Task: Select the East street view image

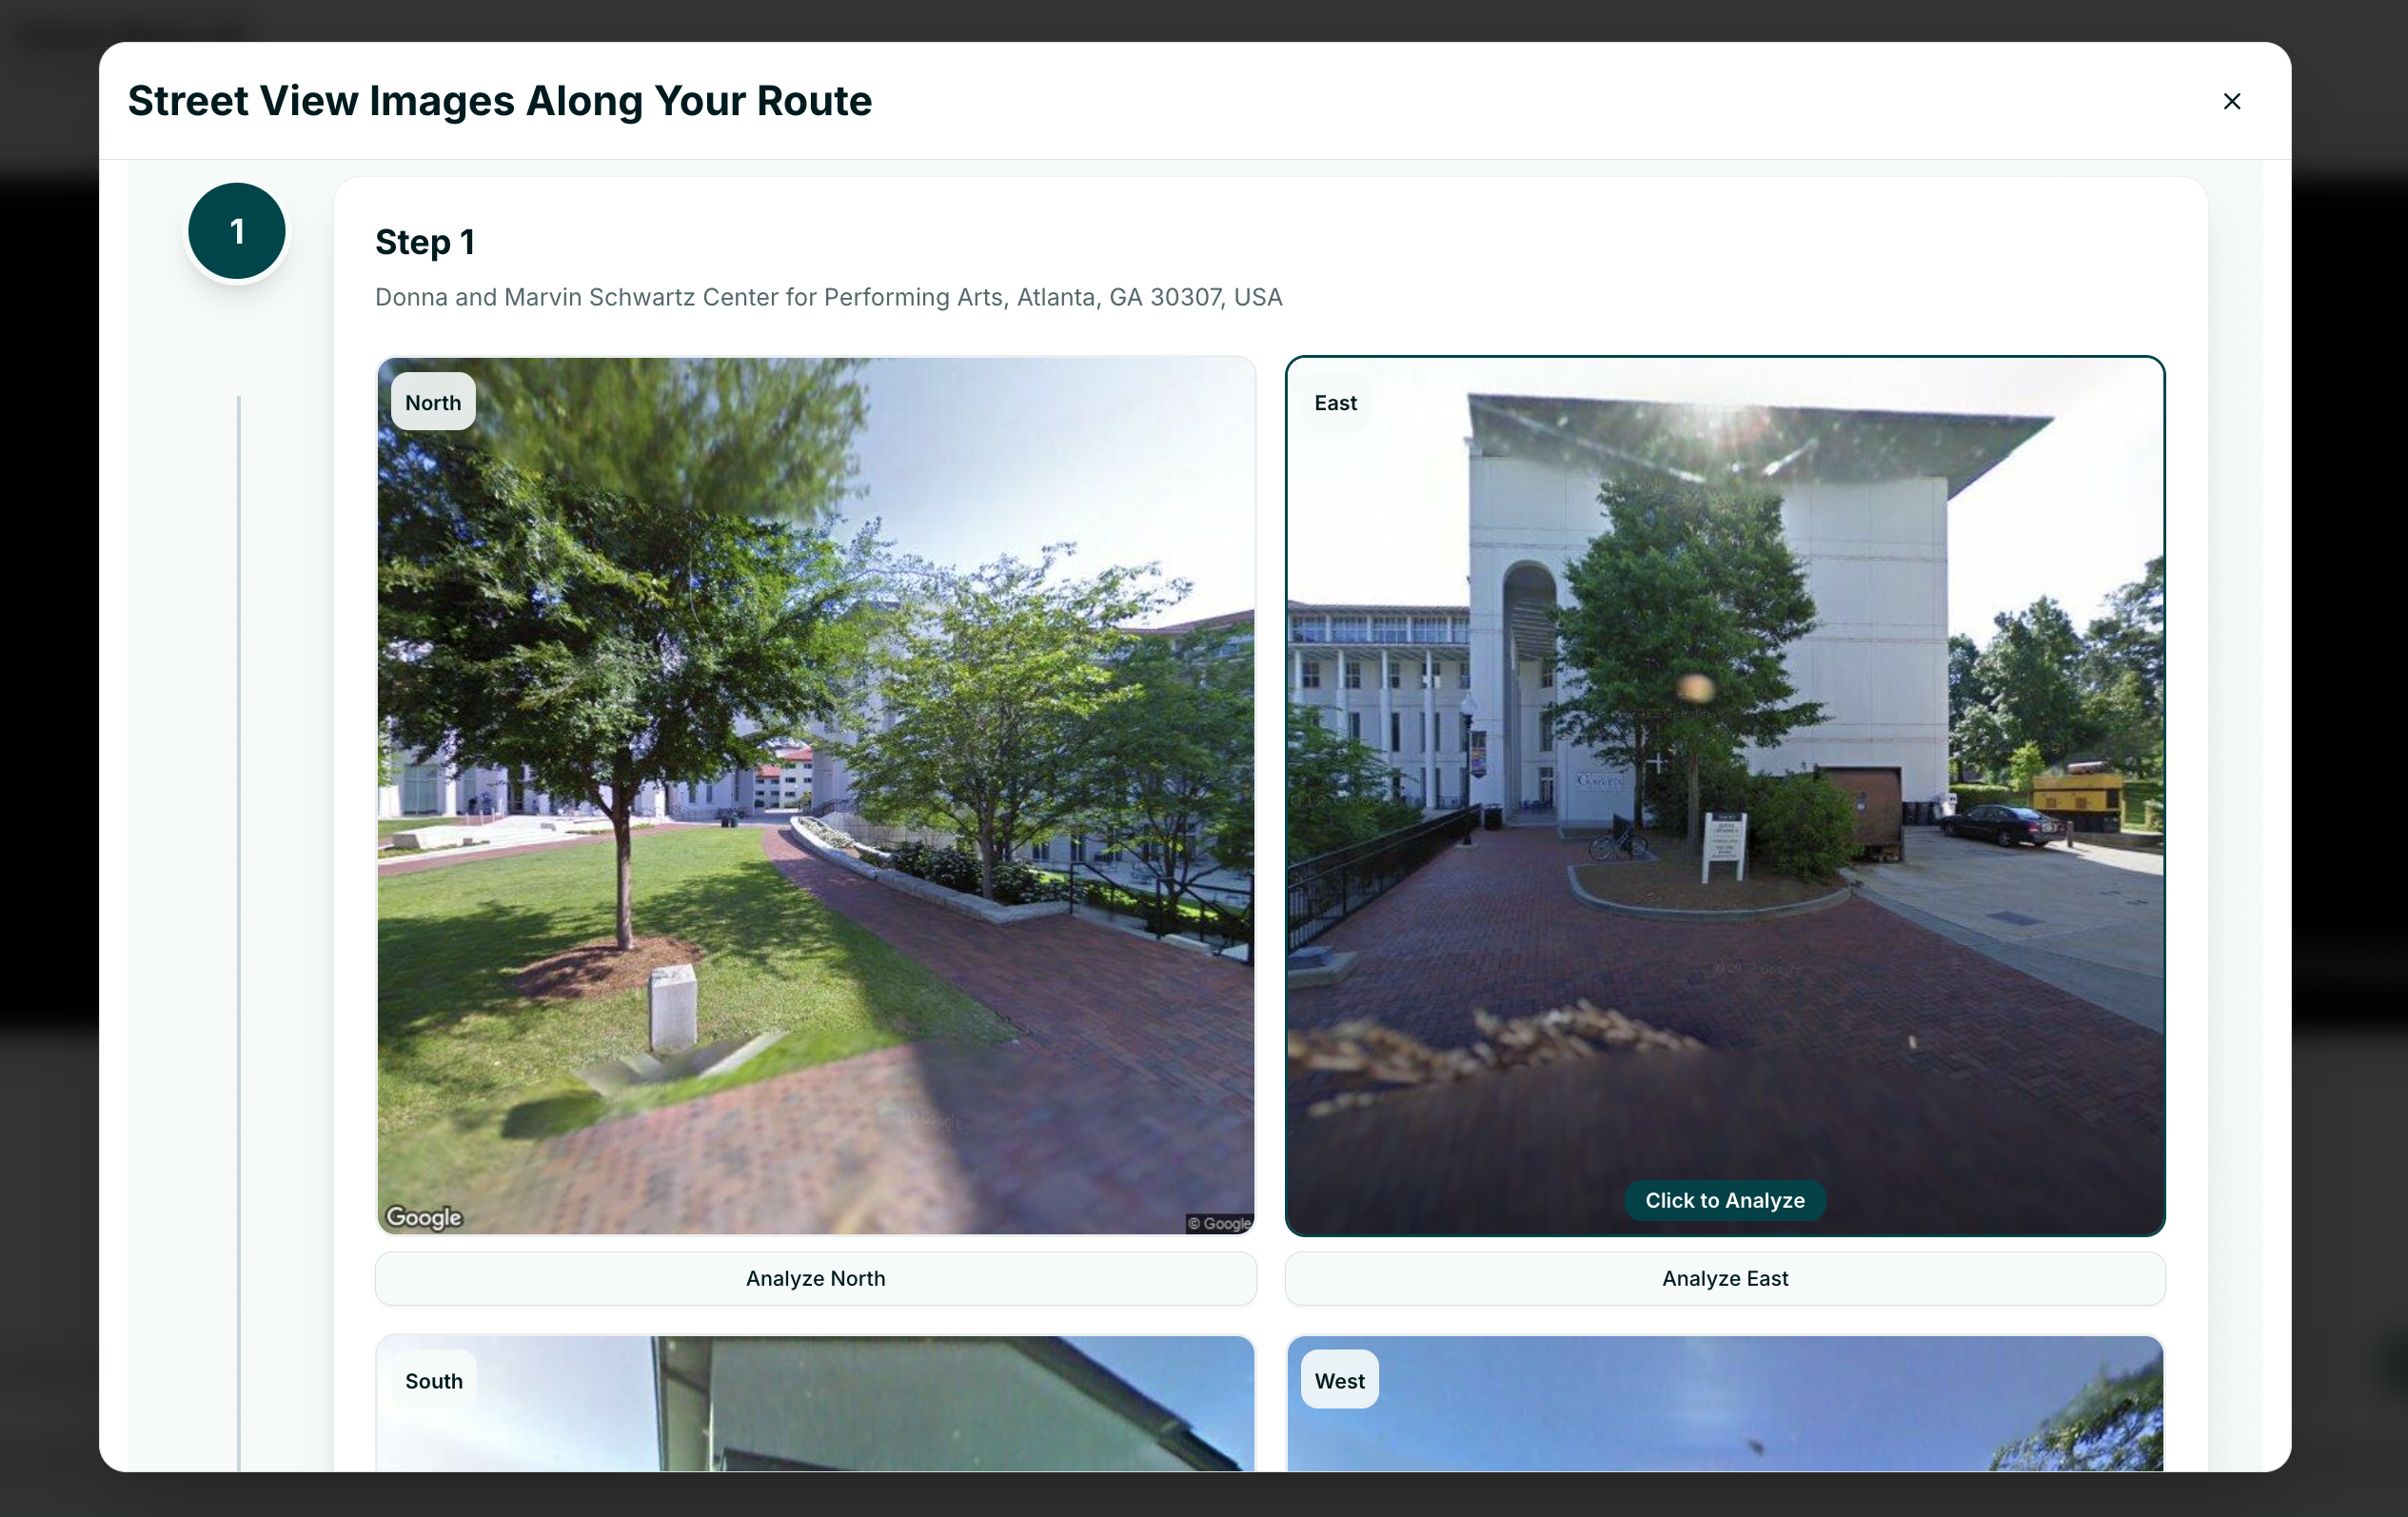Action: [x=1724, y=795]
